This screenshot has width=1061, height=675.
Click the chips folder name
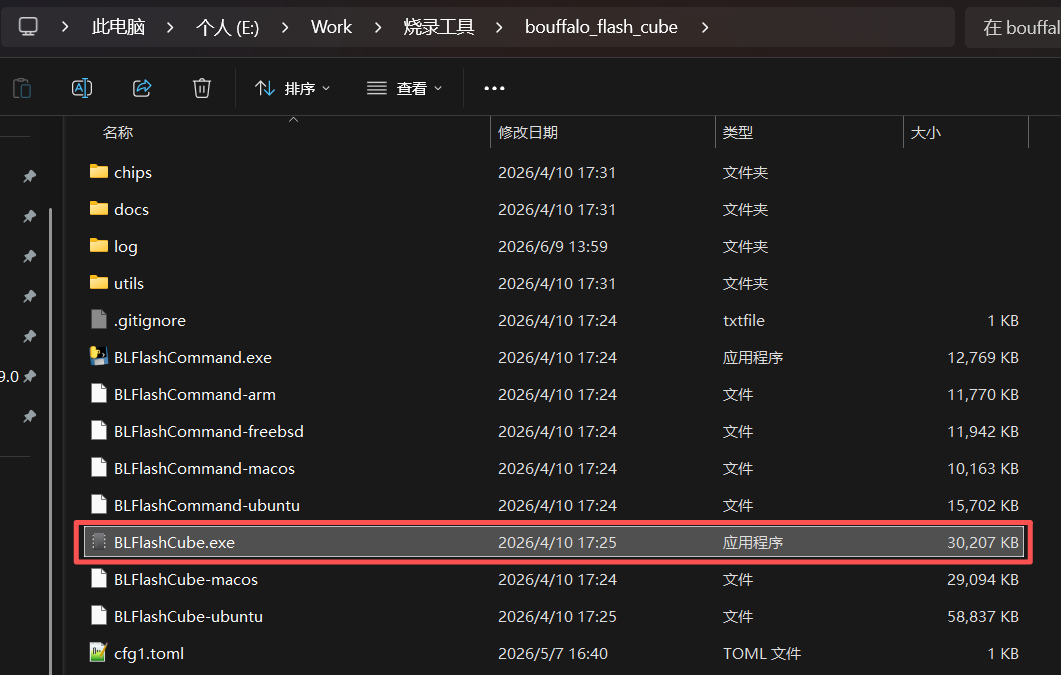(x=133, y=172)
